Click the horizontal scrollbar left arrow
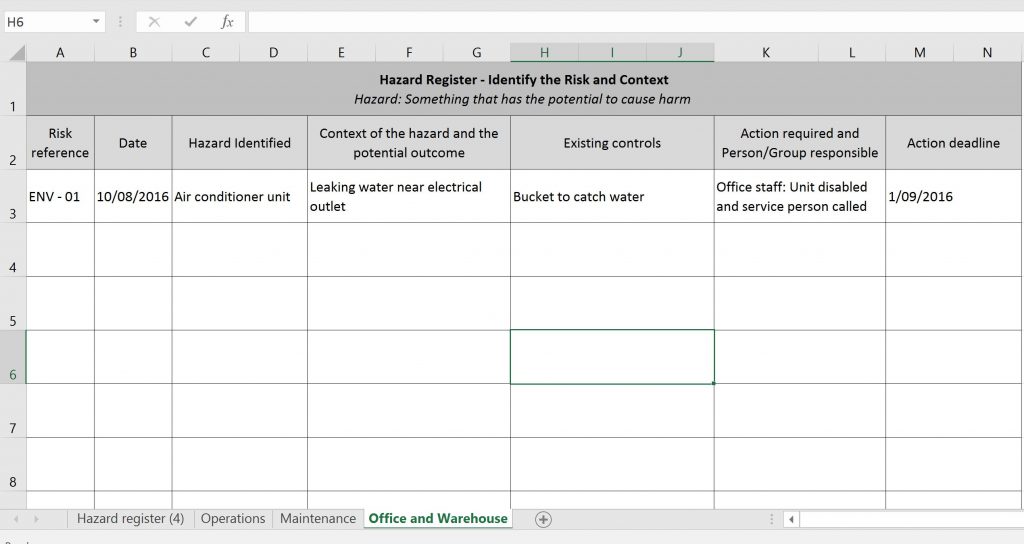This screenshot has height=544, width=1024. 791,519
